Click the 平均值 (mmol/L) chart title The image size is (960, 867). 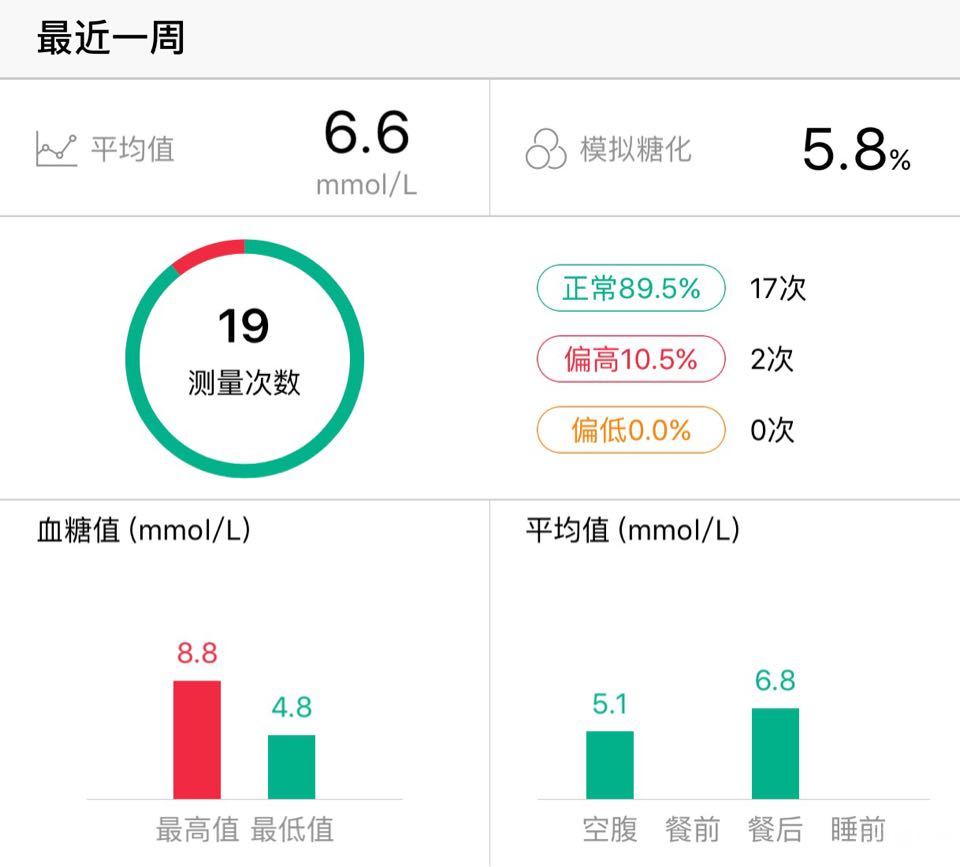pos(633,530)
